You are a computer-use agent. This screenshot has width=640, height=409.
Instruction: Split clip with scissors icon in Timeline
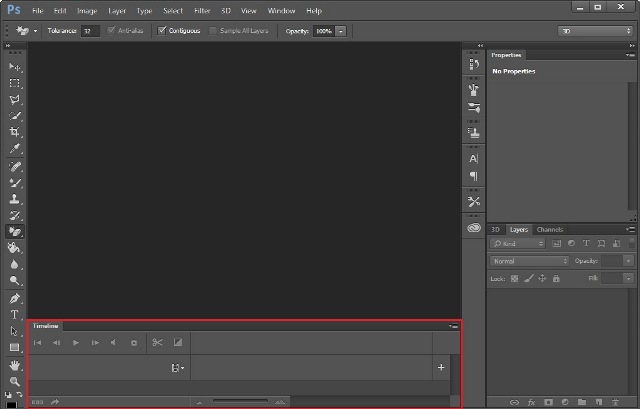(158, 342)
